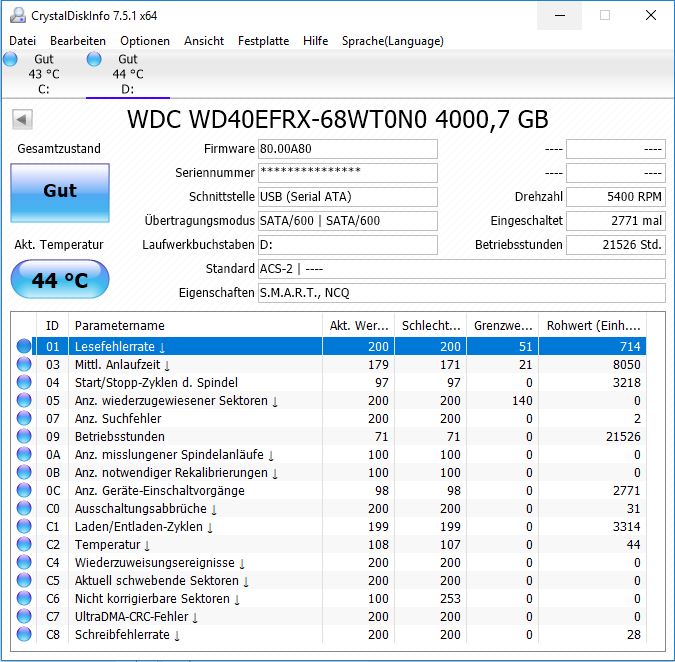Screen dimensions: 675x662
Task: Click the Grenzwe... column header
Action: [x=502, y=325]
